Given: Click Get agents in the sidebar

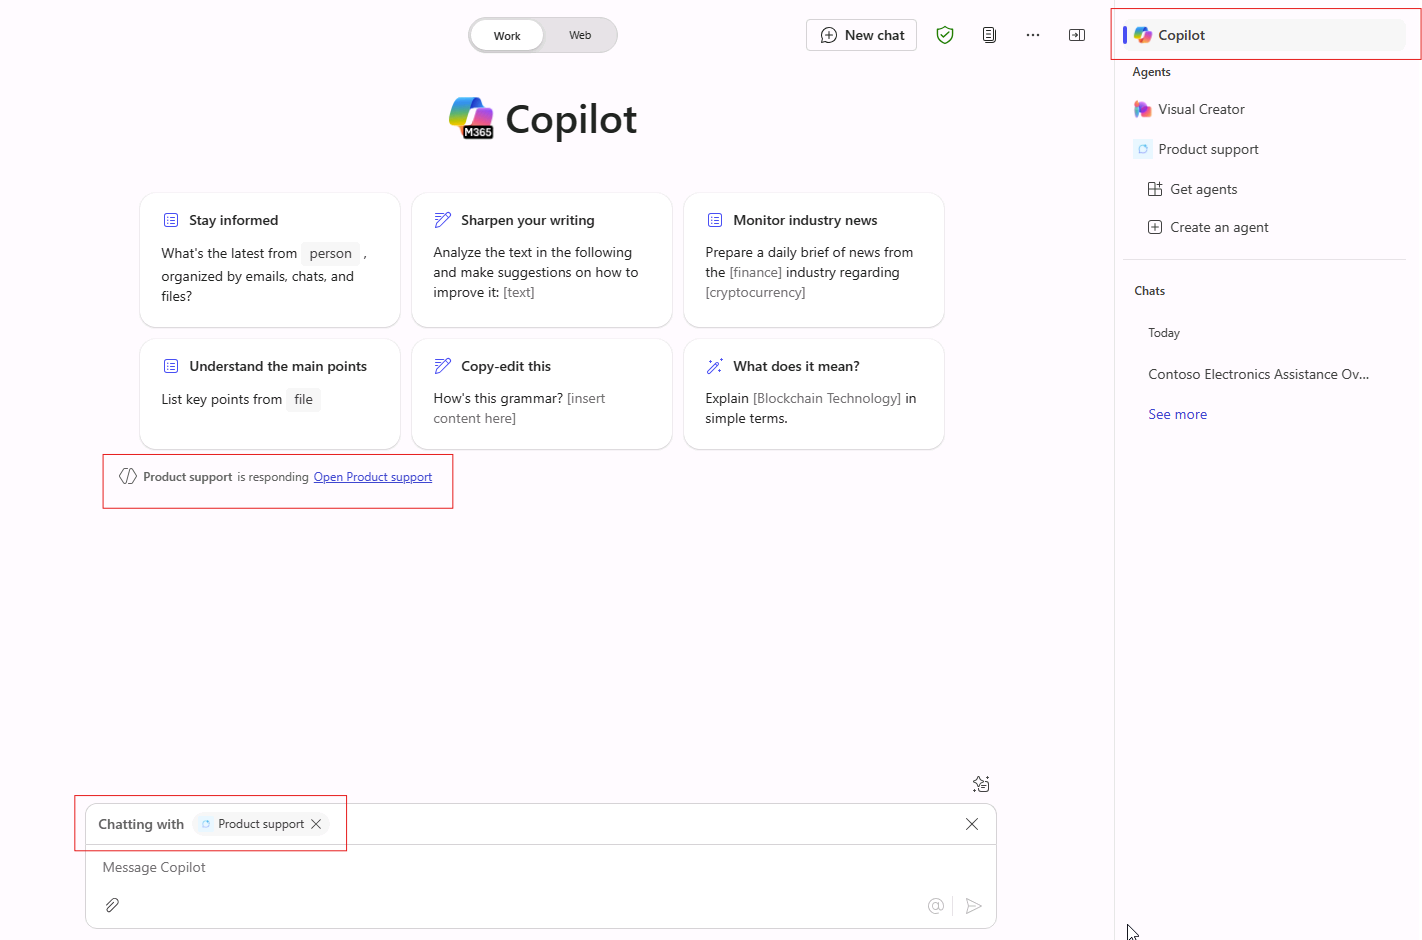Looking at the screenshot, I should [1203, 189].
